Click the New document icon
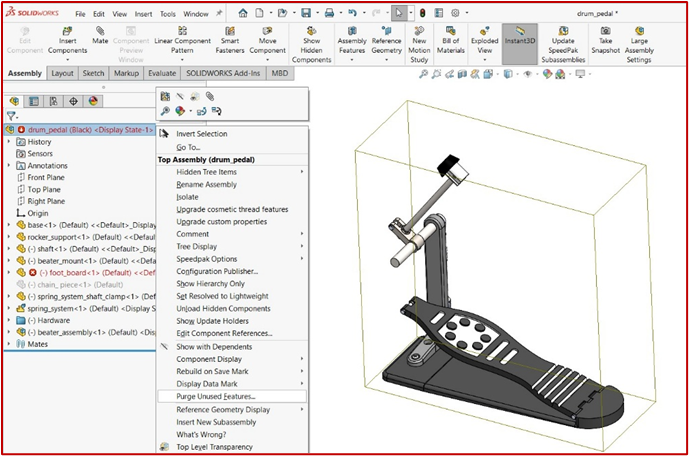Screen dimensions: 689x456 [x=260, y=13]
